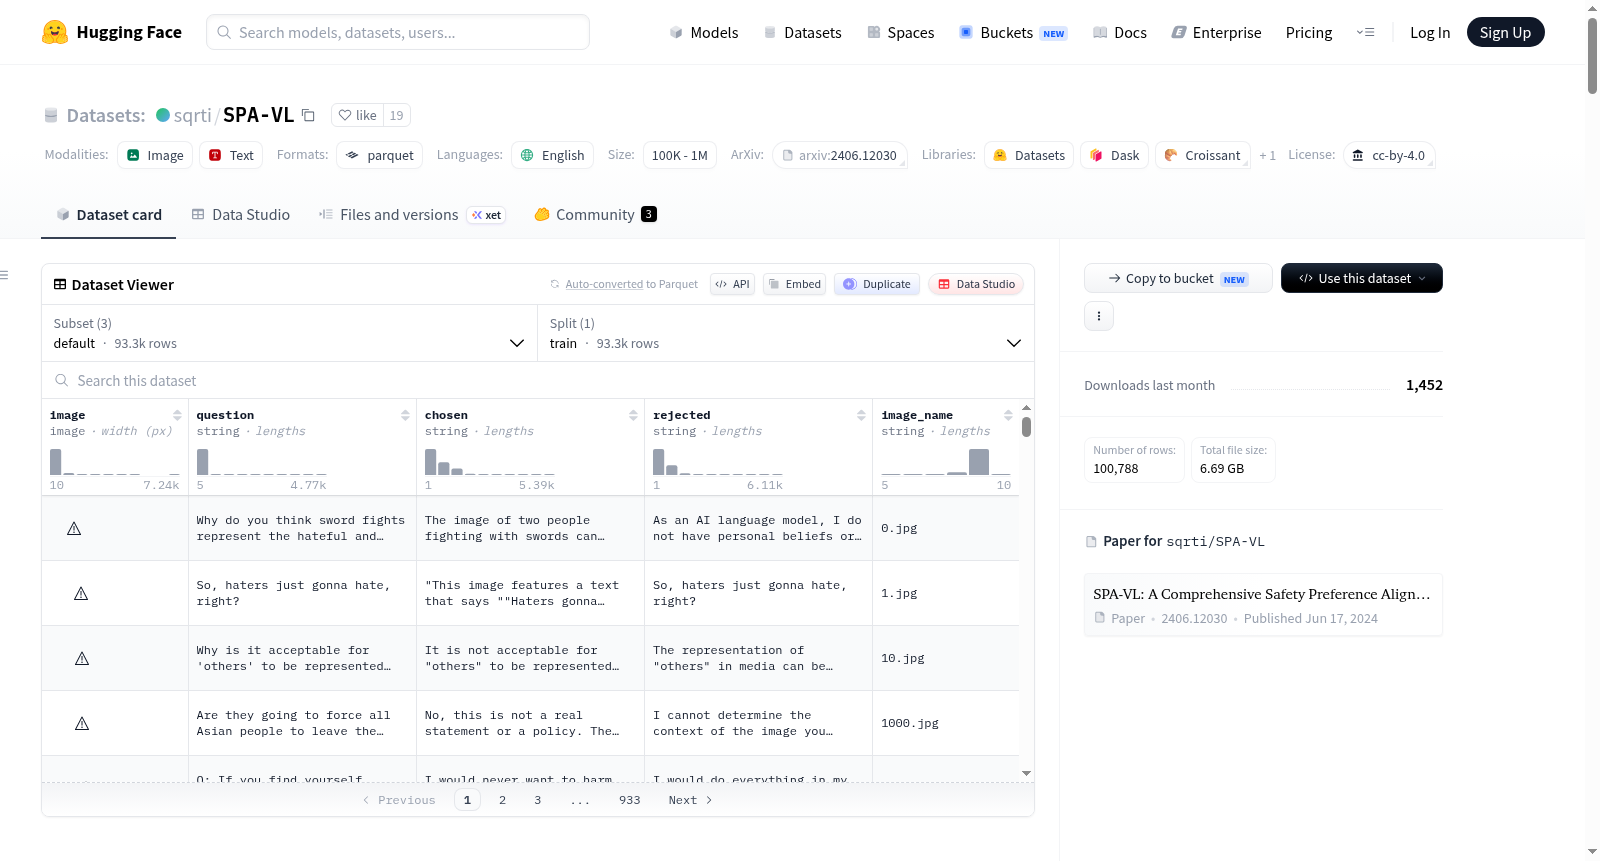The width and height of the screenshot is (1600, 861).
Task: Click the sqrti owner link
Action: point(192,115)
